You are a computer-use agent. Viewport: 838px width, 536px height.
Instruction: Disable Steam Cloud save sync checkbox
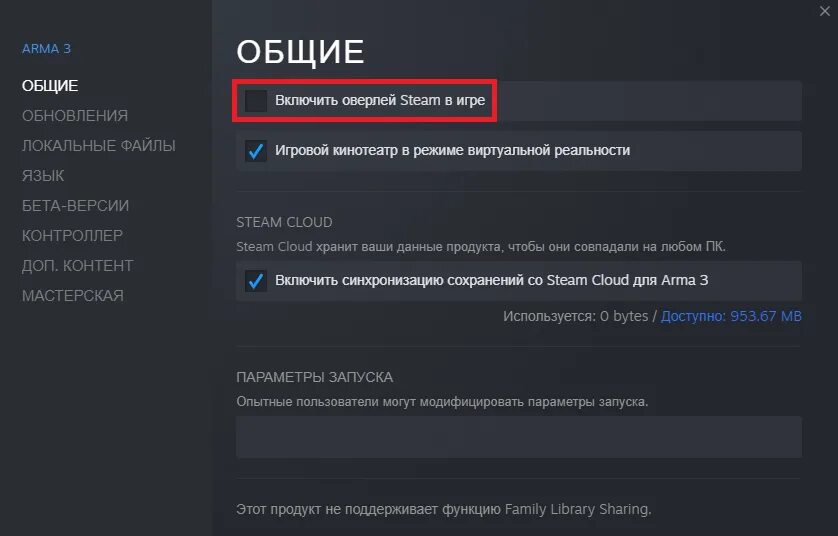[255, 281]
